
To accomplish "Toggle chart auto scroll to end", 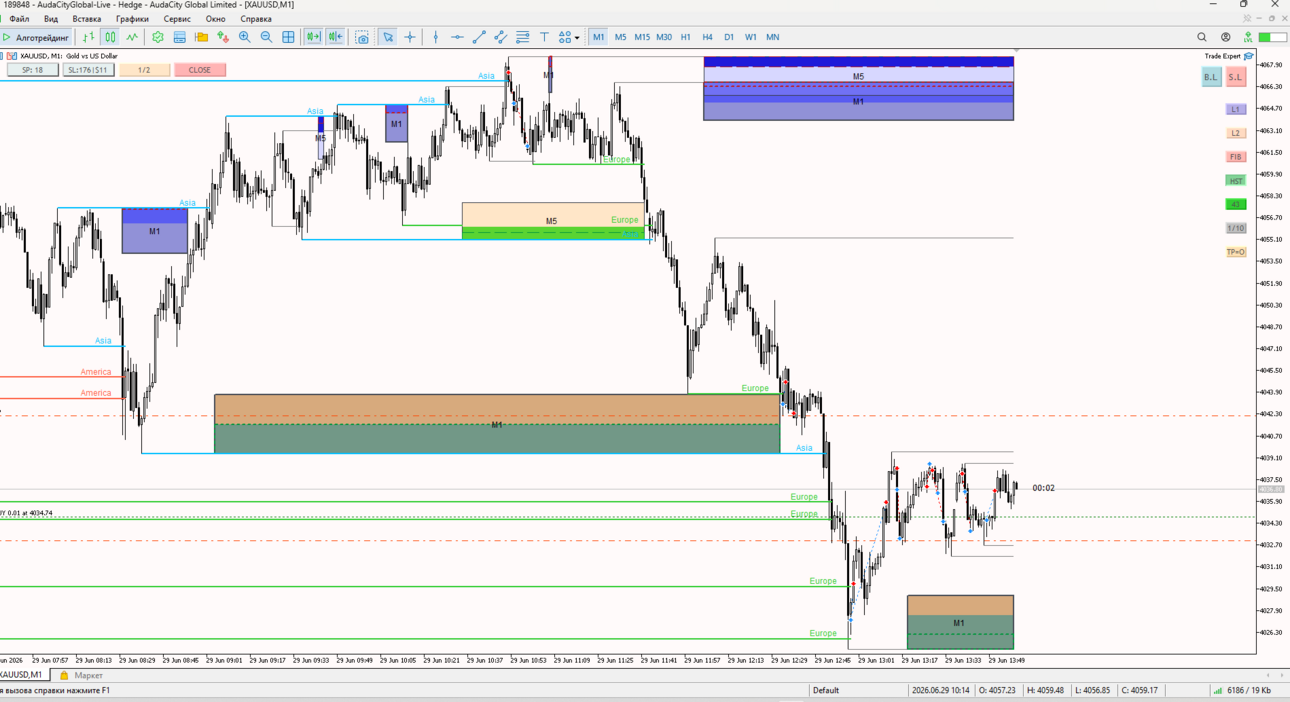I will pos(313,37).
